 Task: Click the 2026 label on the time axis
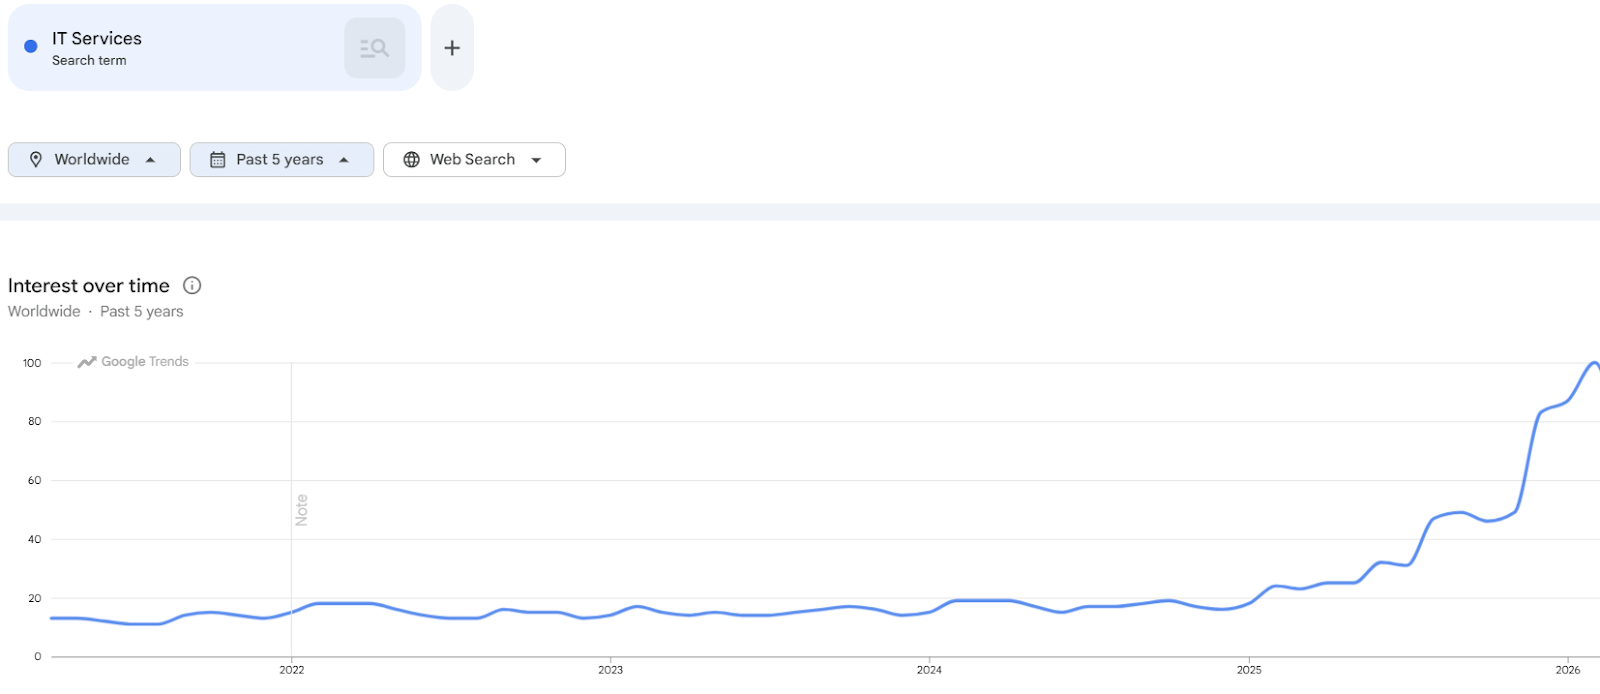click(1568, 670)
